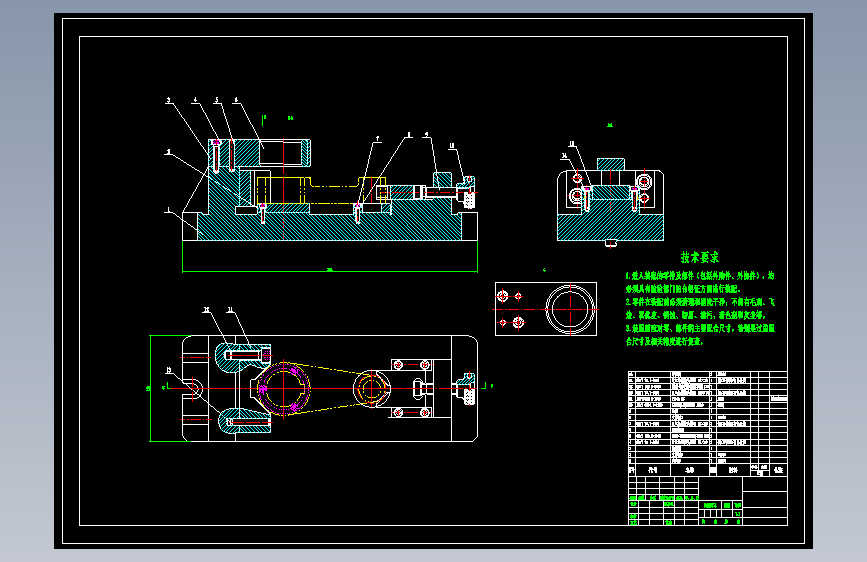
Task: Pick the green vertical width dimension beside the plan view
Action: tap(150, 388)
